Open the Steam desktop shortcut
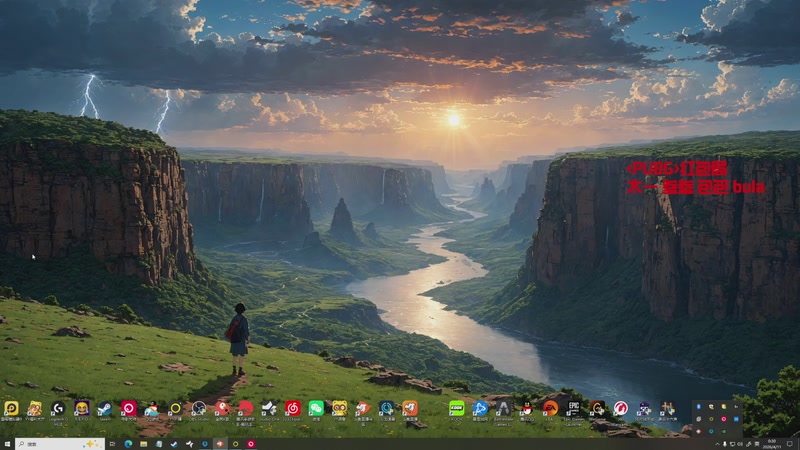 pos(105,408)
